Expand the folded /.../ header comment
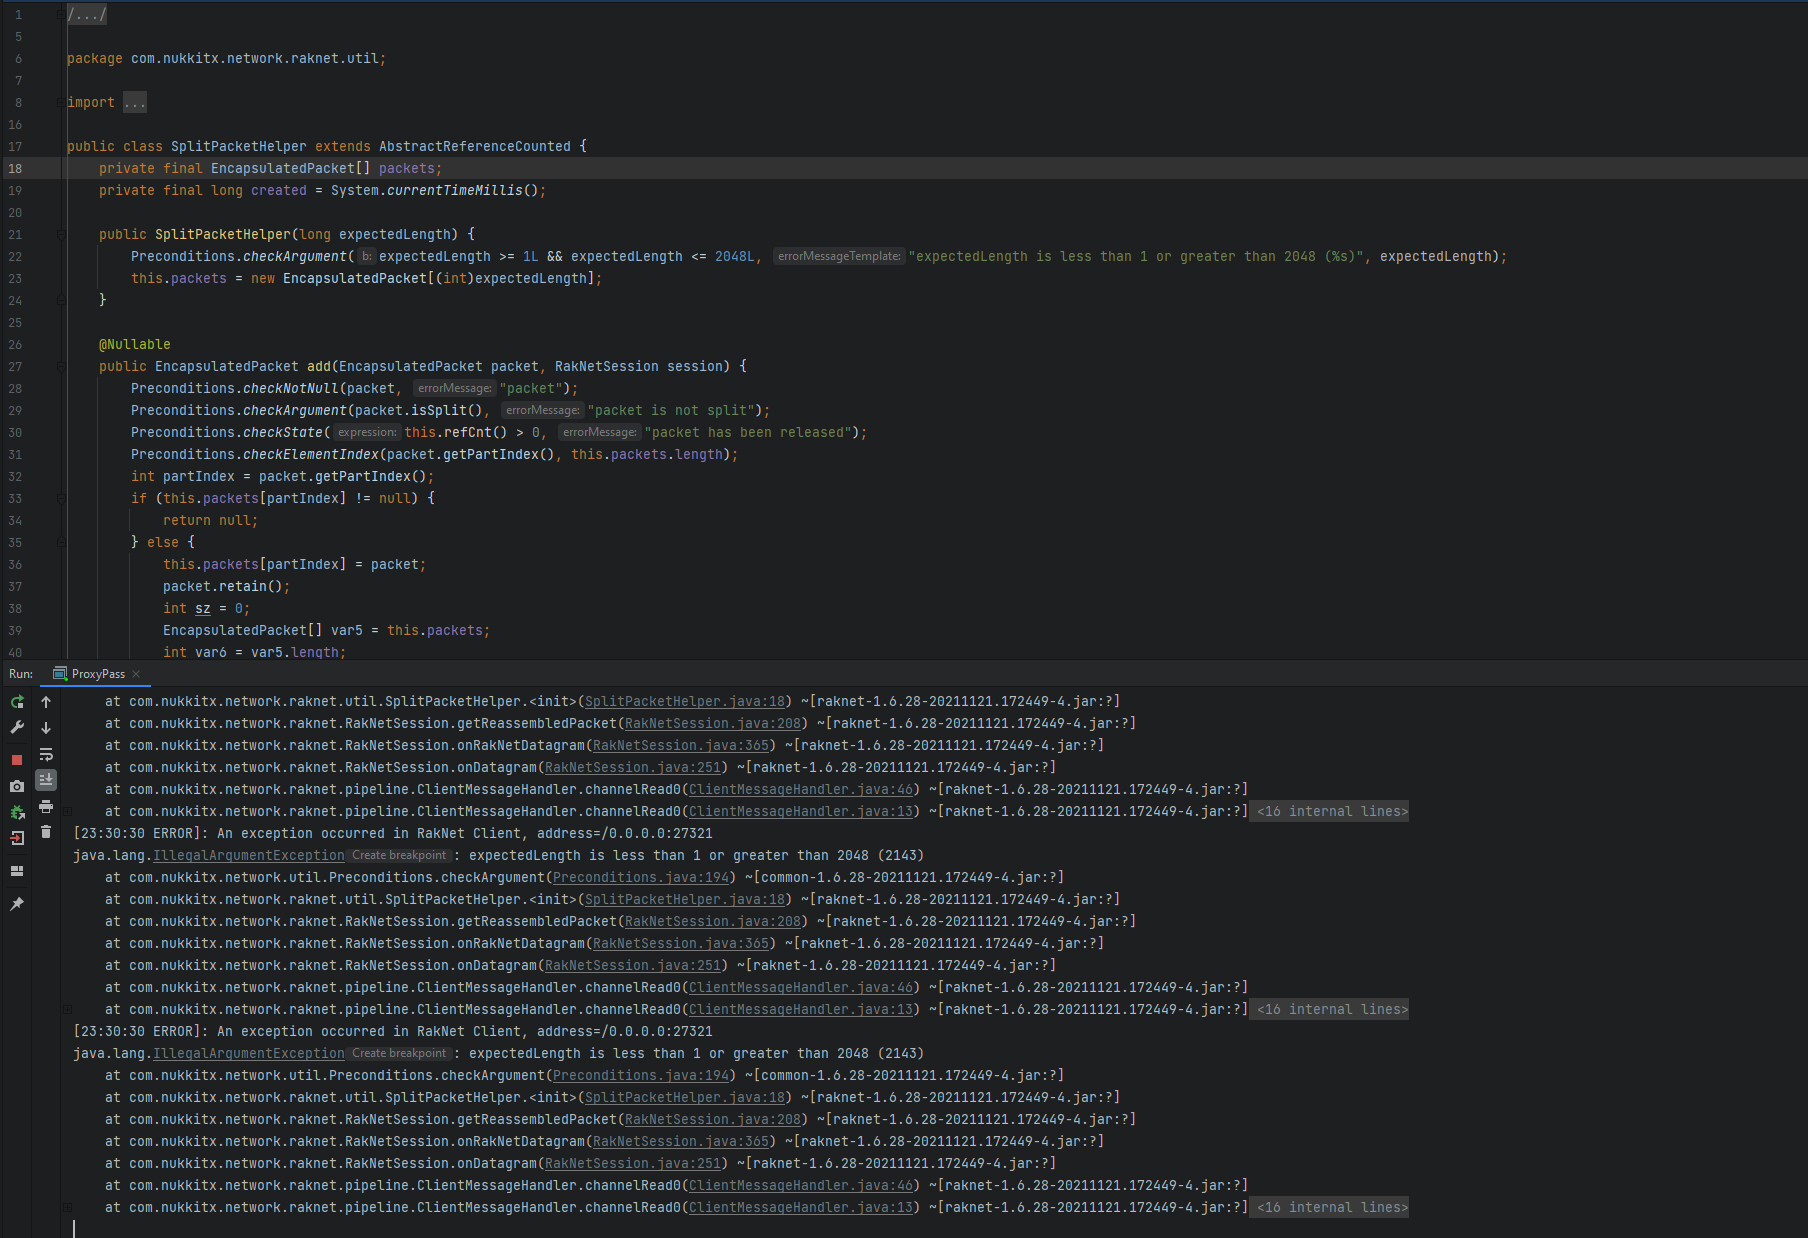1808x1238 pixels. tap(86, 15)
